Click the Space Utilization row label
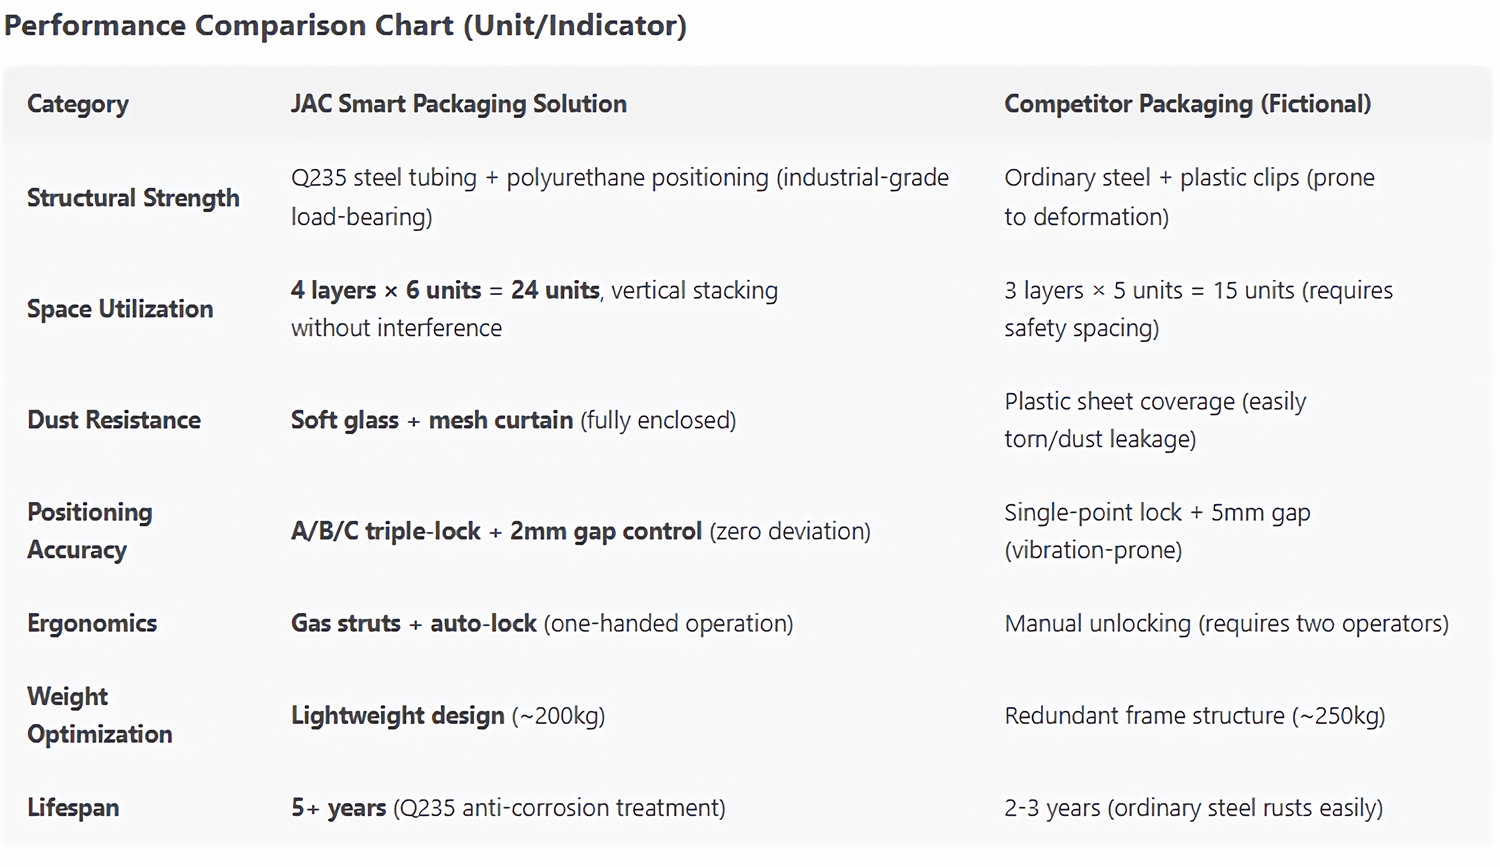The image size is (1500, 867). click(x=120, y=309)
